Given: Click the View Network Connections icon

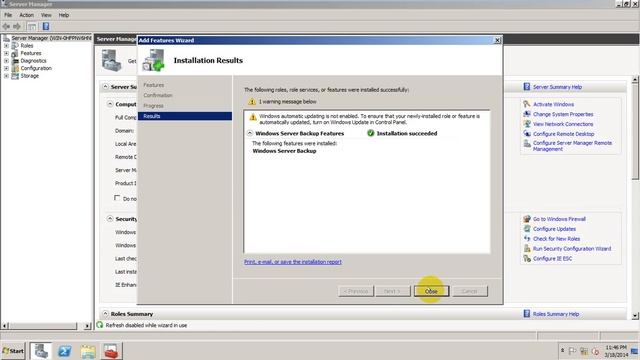Looking at the screenshot, I should 527,124.
